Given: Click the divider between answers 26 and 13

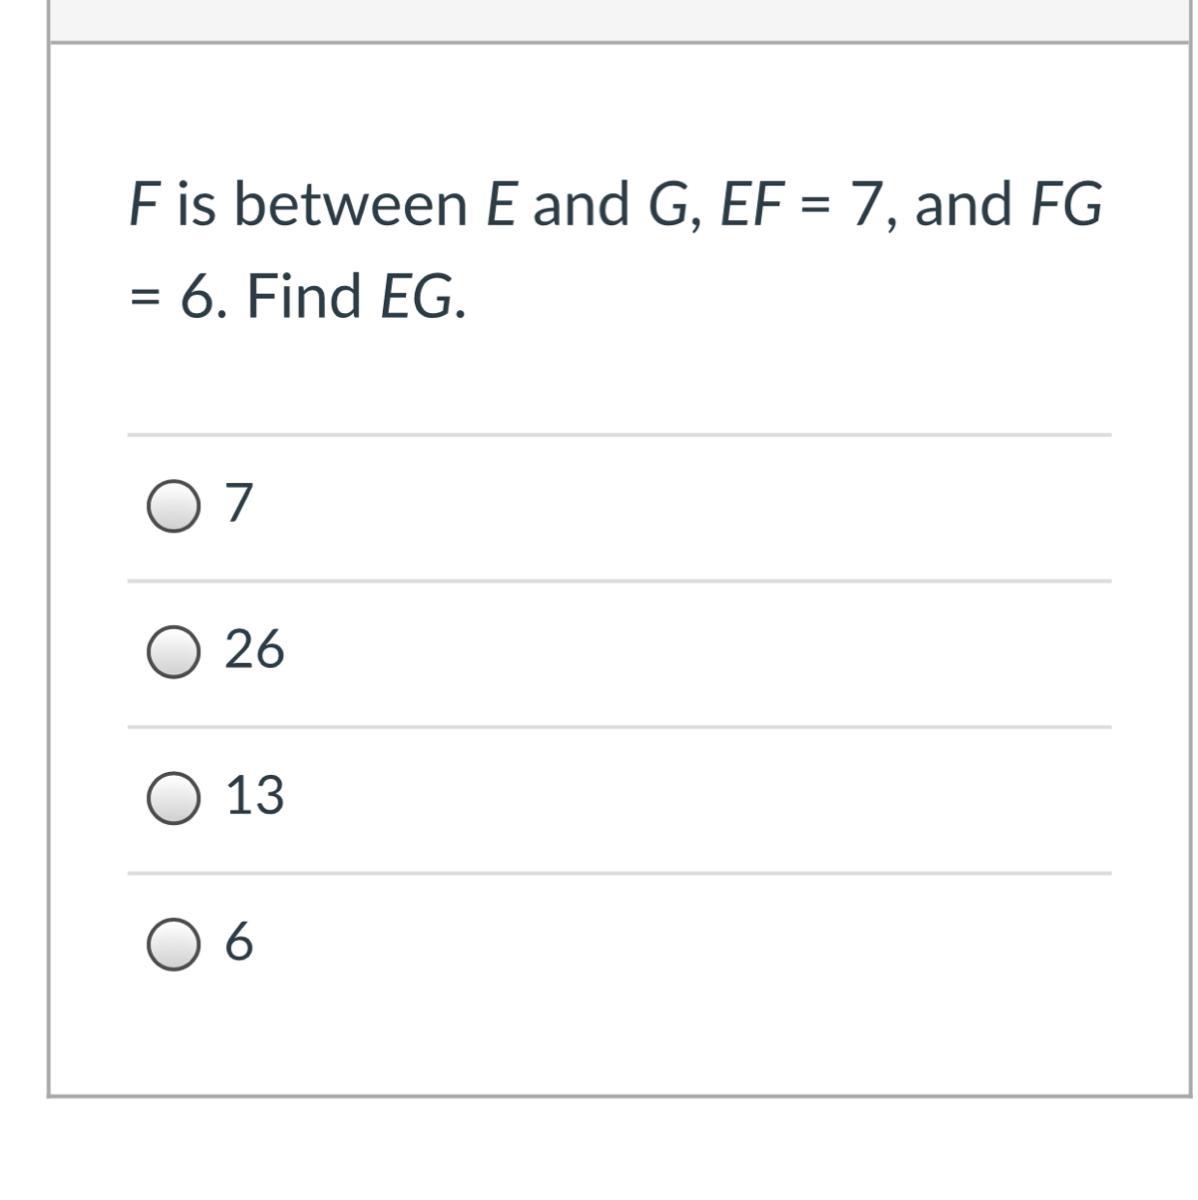Looking at the screenshot, I should click(x=619, y=727).
